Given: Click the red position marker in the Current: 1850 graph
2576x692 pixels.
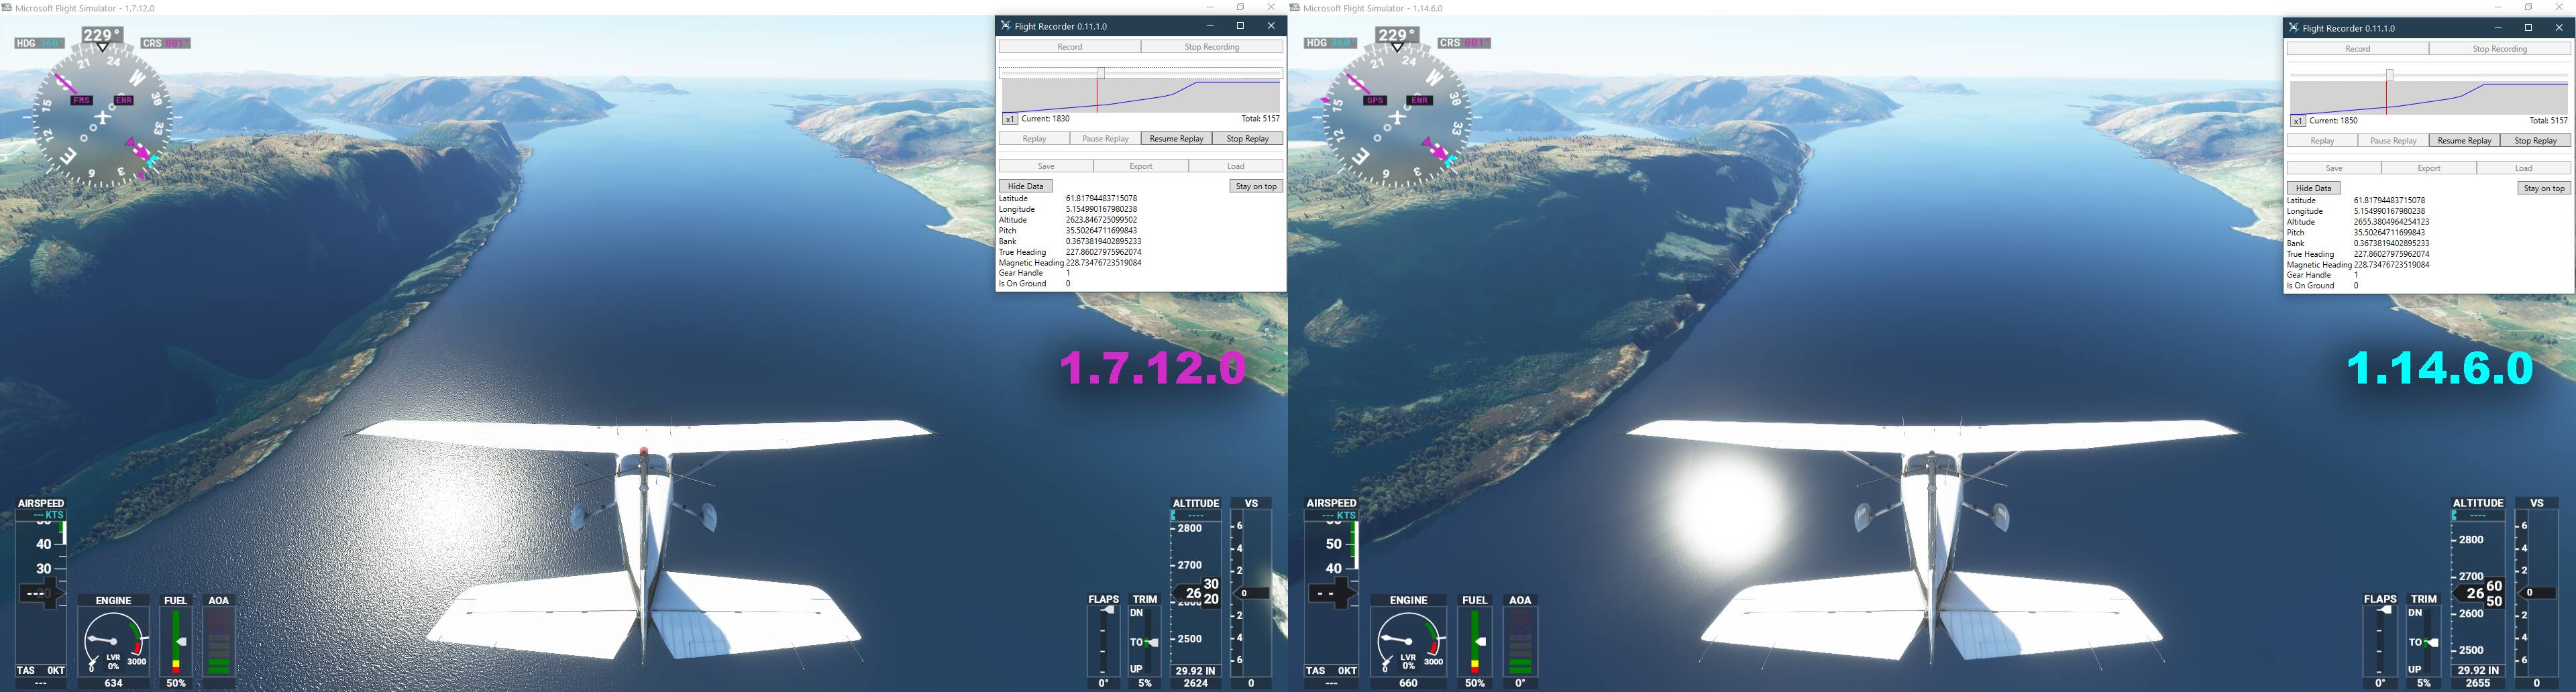Looking at the screenshot, I should click(x=2386, y=97).
